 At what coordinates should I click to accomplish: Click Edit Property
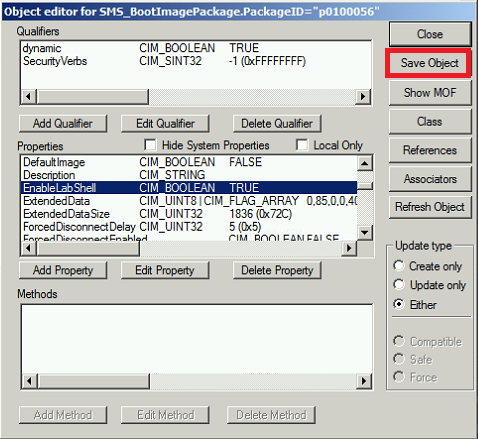[165, 270]
